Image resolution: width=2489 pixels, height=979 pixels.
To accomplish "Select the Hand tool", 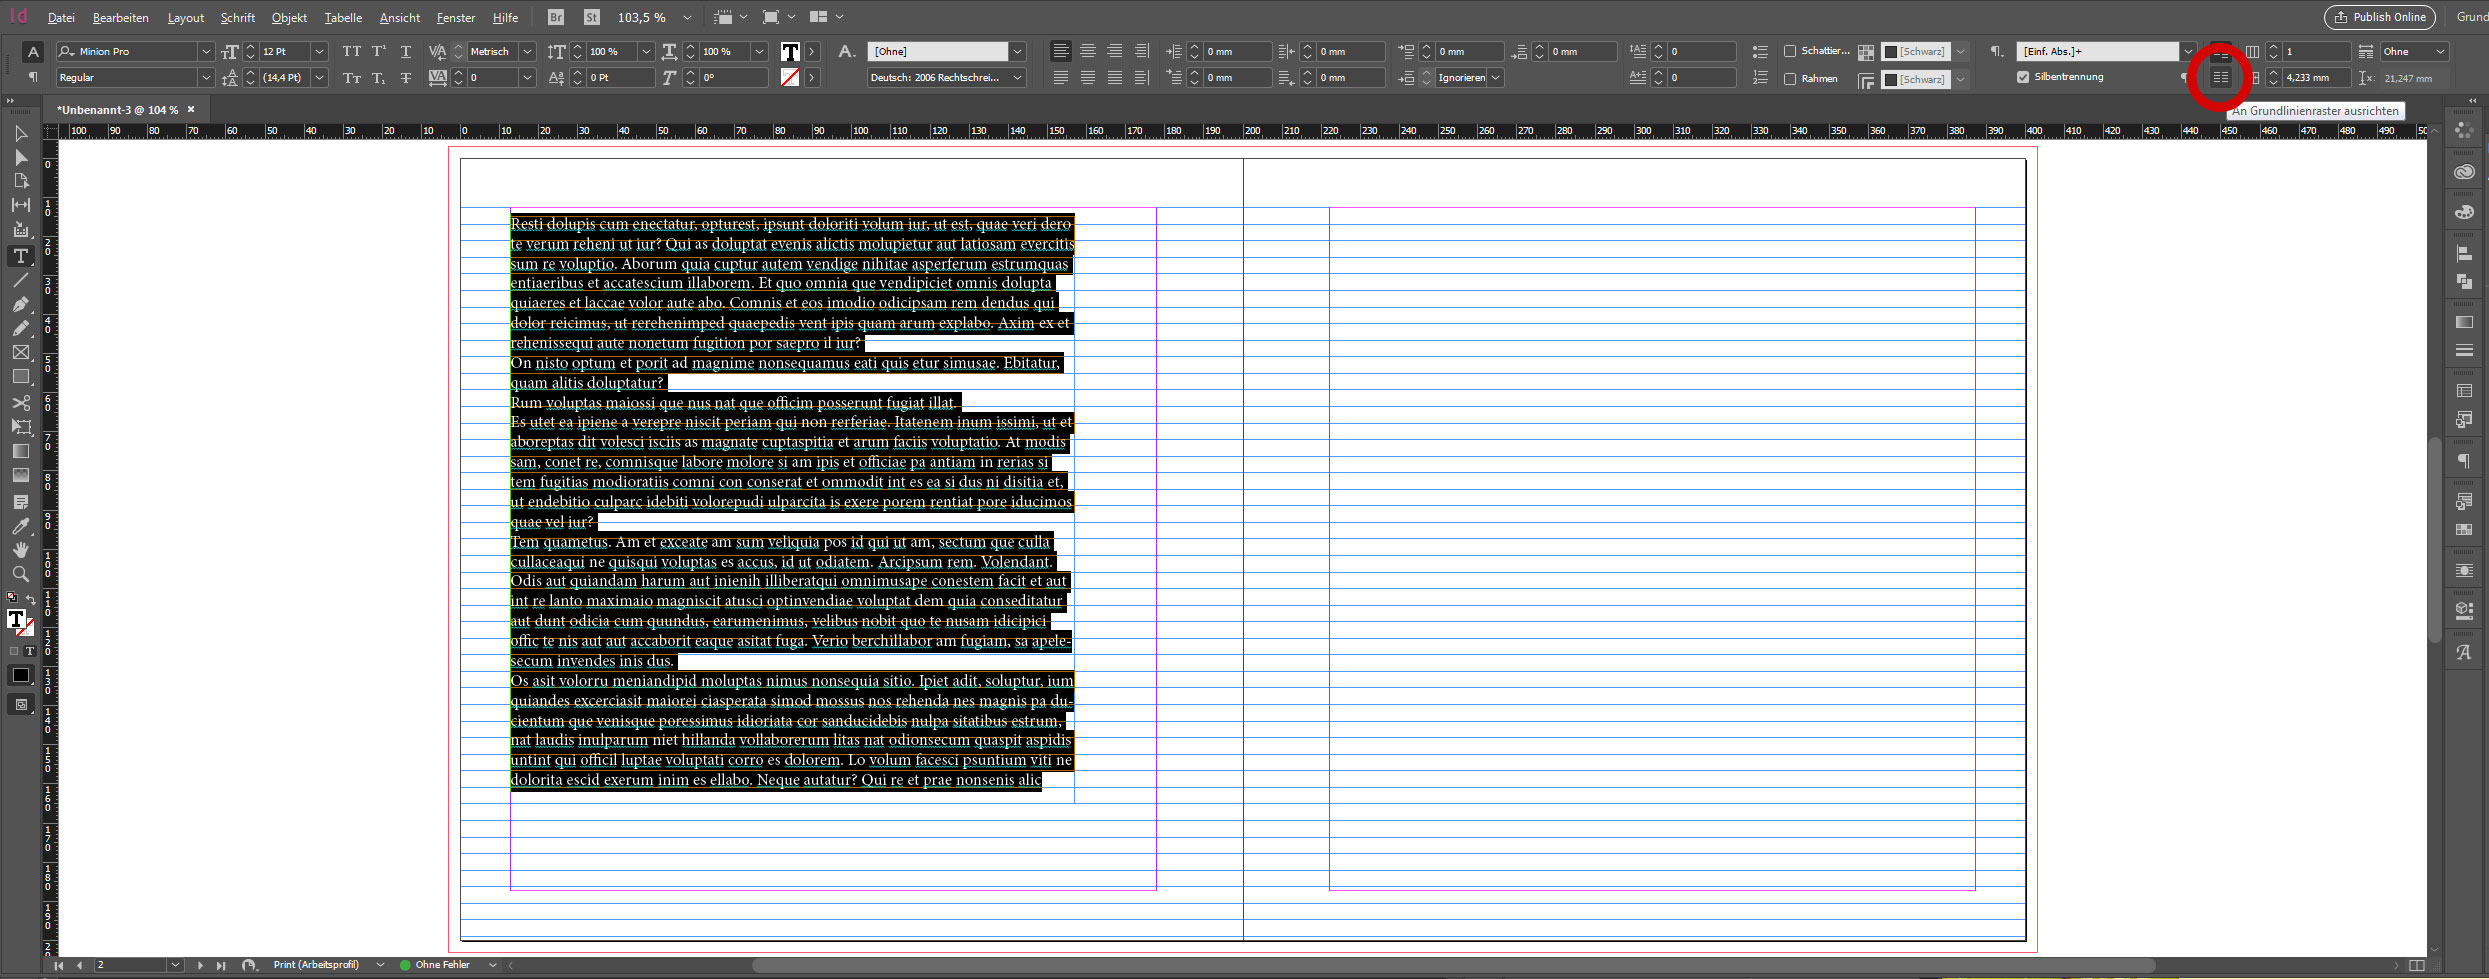I will (x=20, y=550).
